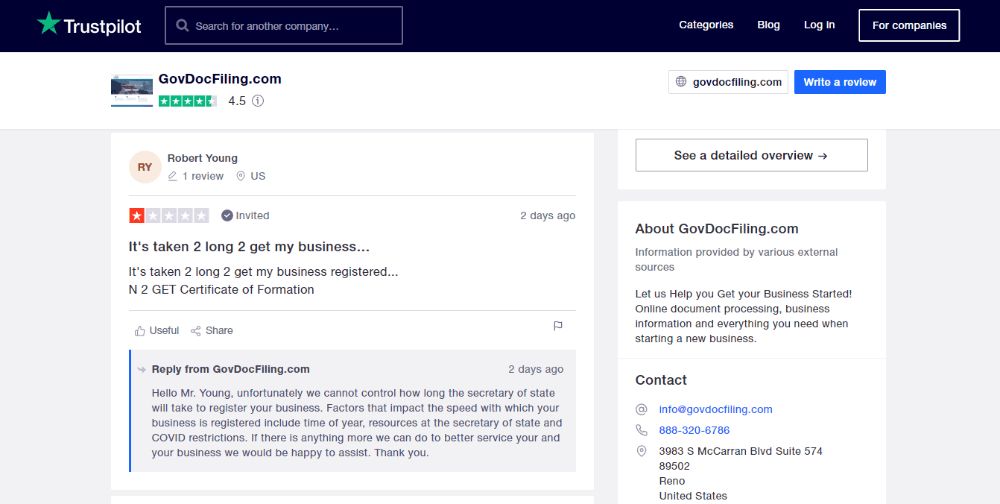Flag Robert Young's review

(x=558, y=326)
